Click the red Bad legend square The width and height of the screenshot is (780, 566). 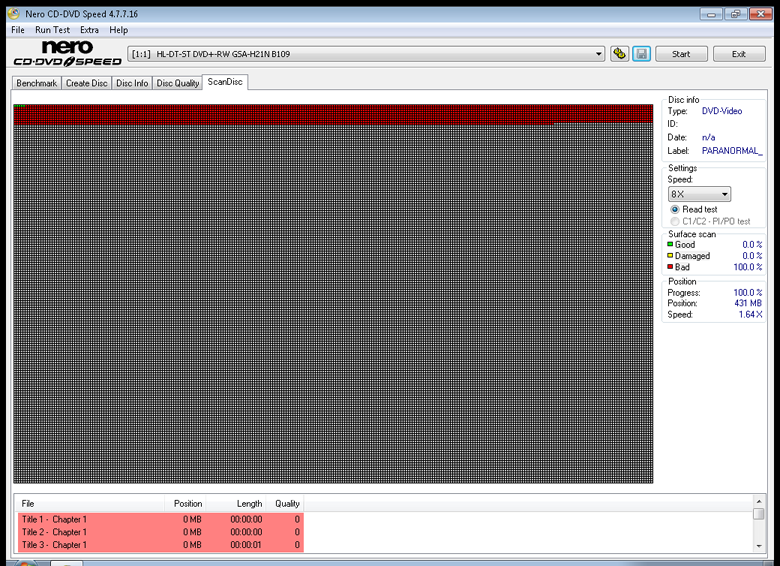(x=670, y=267)
